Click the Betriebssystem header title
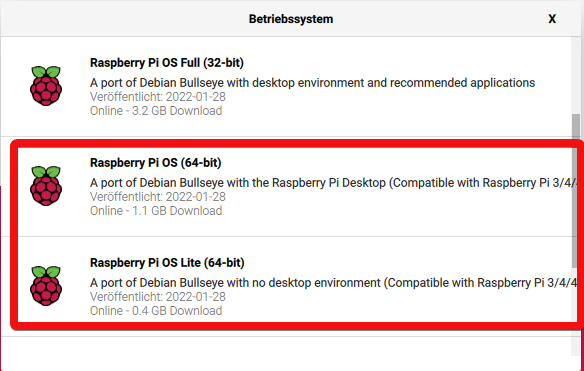The width and height of the screenshot is (584, 371). (291, 19)
